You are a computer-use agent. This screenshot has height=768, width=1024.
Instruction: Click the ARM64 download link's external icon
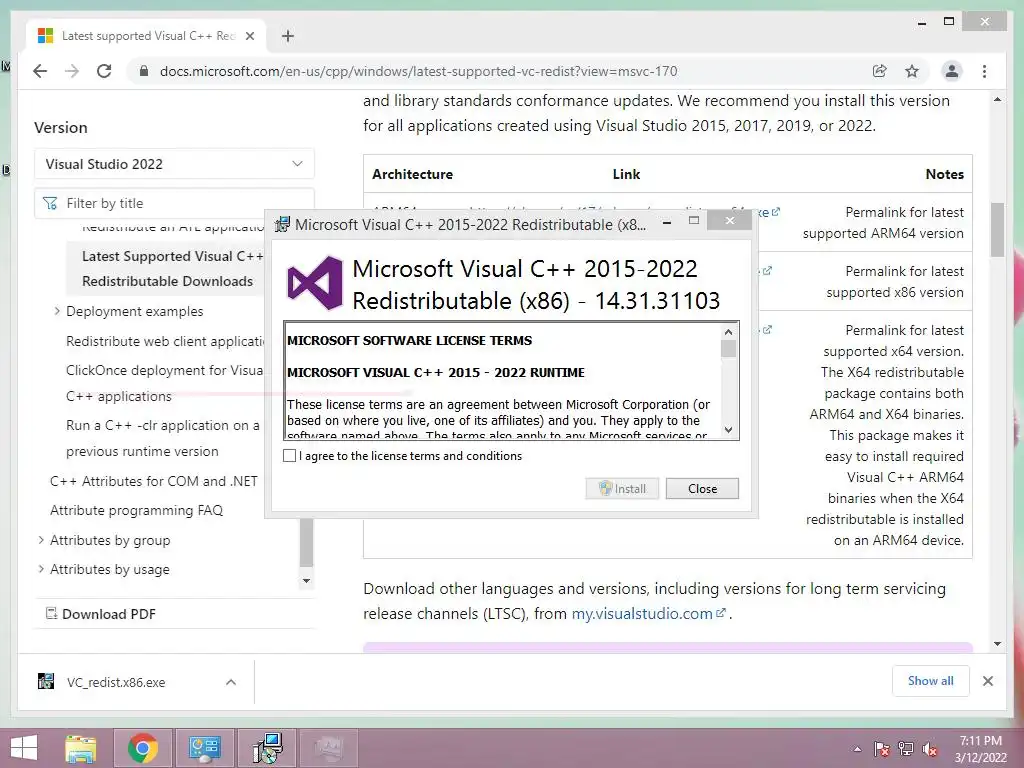775,212
